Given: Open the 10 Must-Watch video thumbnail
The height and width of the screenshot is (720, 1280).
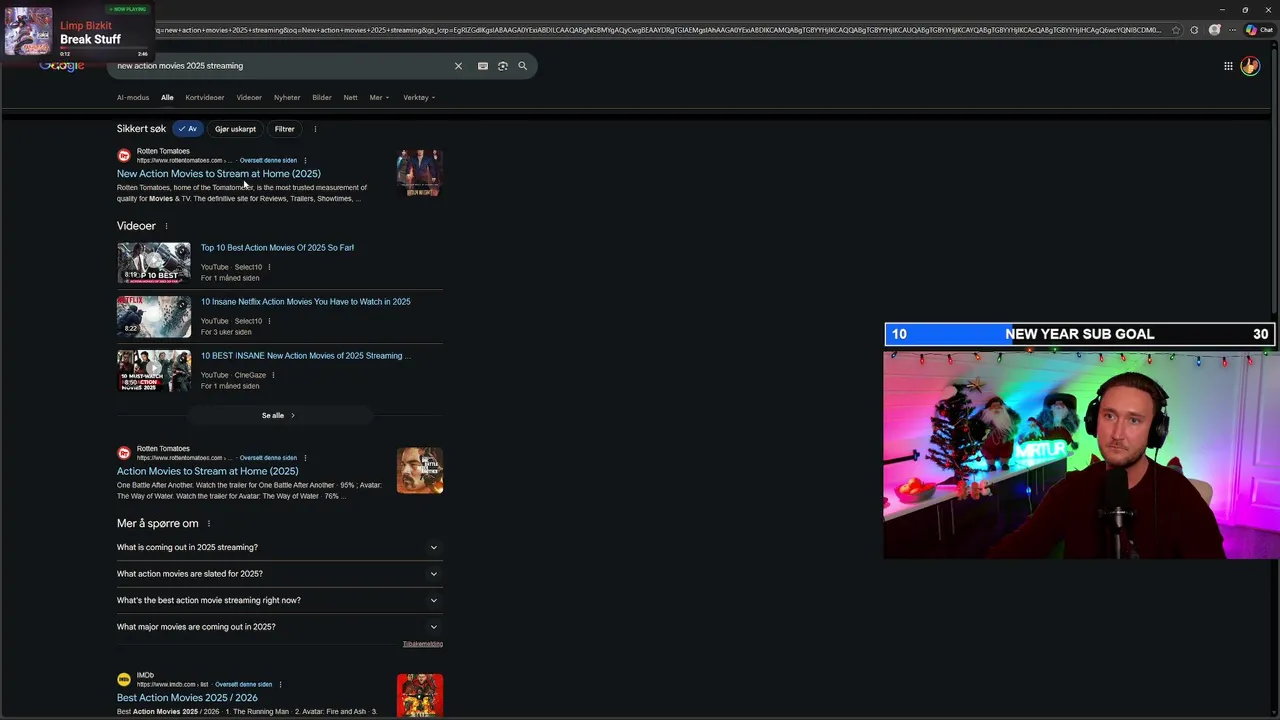Looking at the screenshot, I should [x=154, y=371].
